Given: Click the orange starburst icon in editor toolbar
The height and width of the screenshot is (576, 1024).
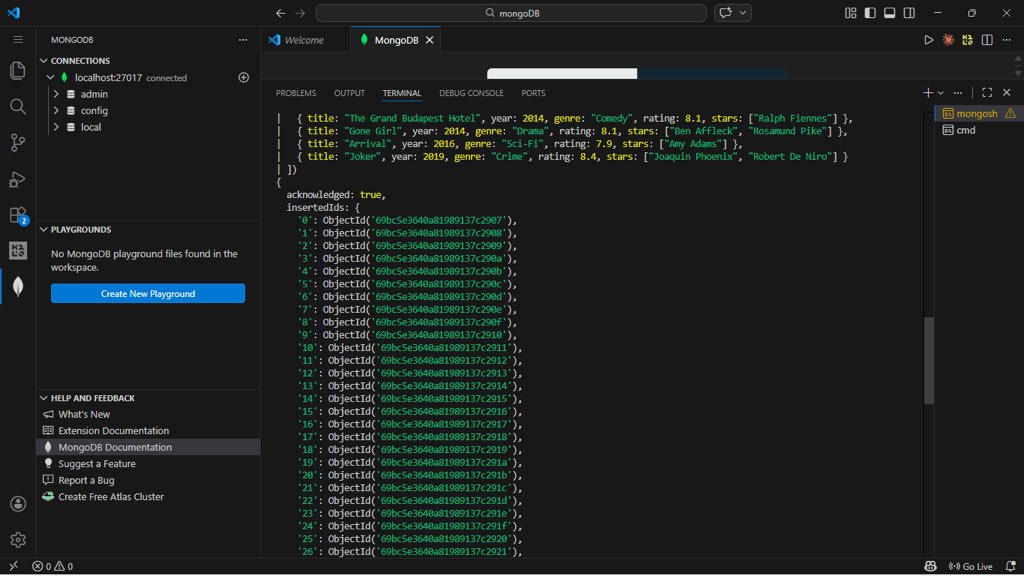Looking at the screenshot, I should pyautogui.click(x=948, y=40).
